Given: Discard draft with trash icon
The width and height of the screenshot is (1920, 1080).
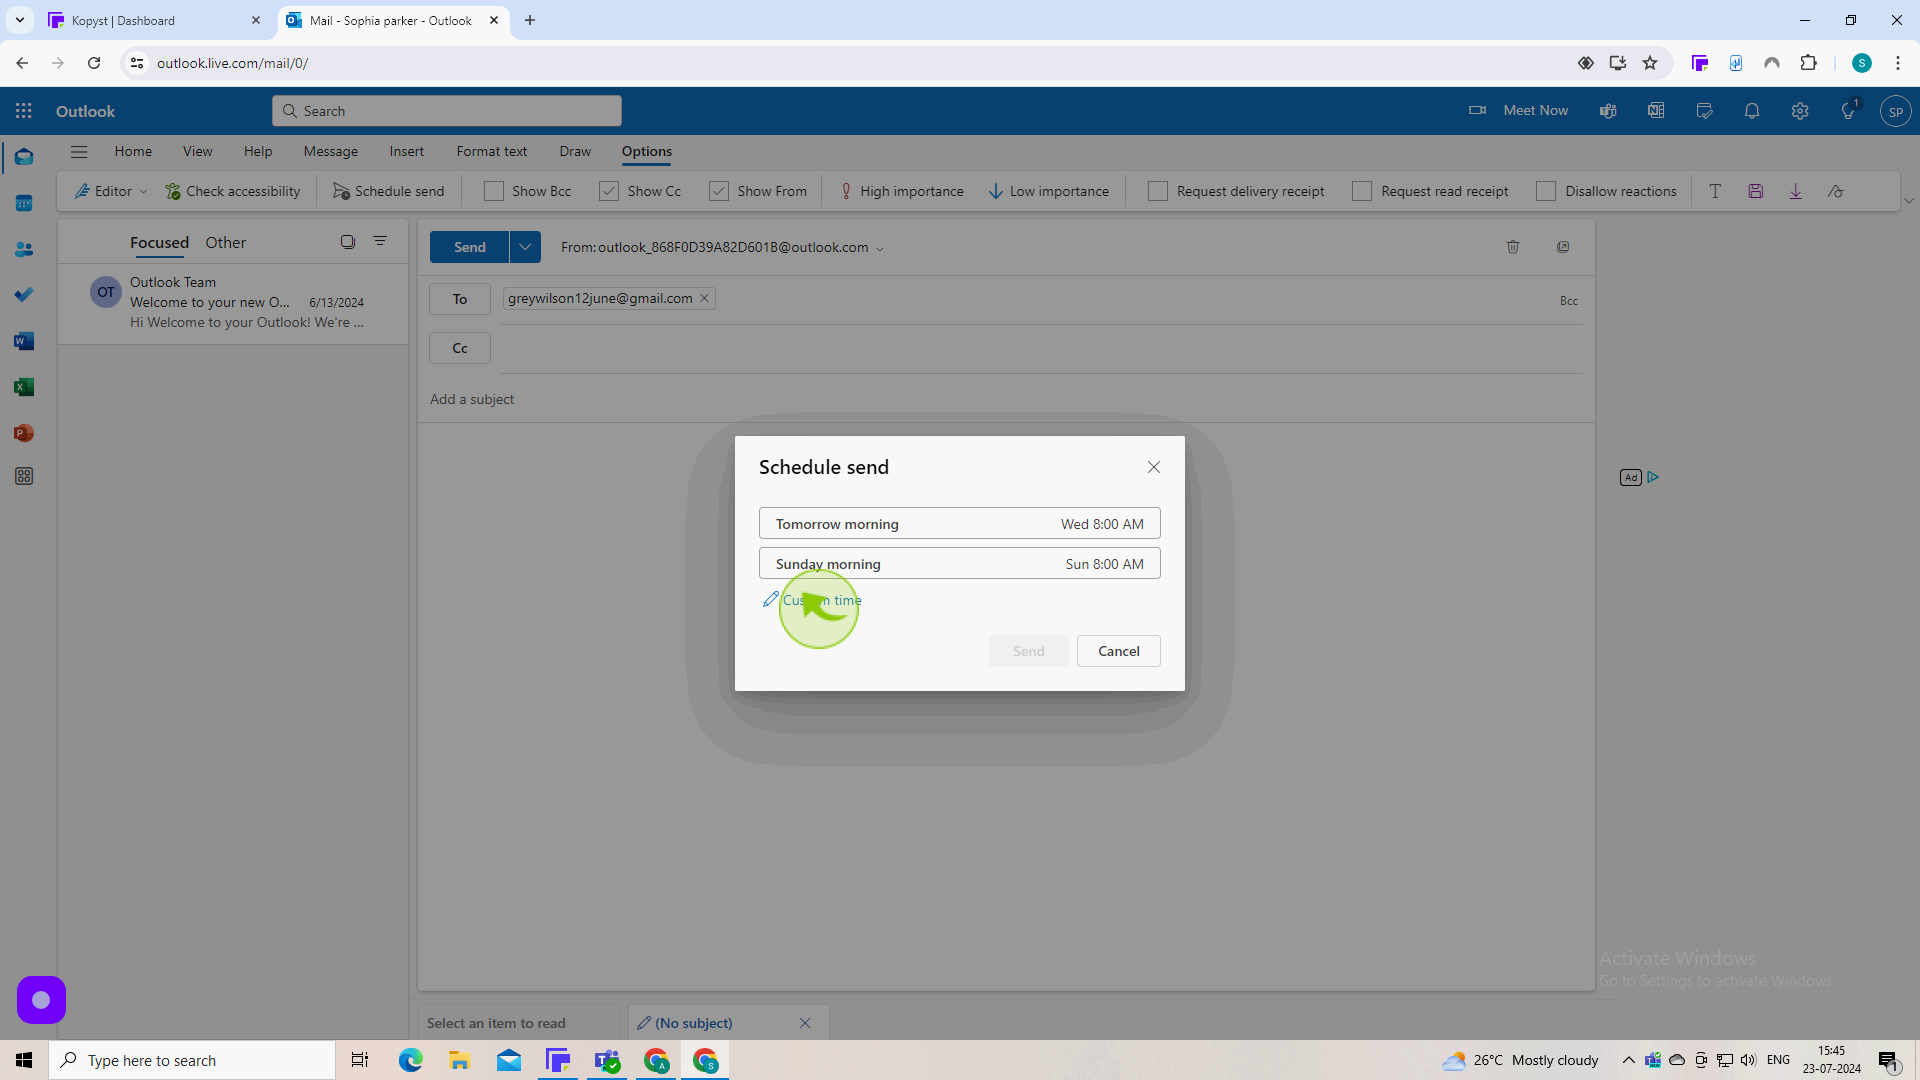Looking at the screenshot, I should (x=1513, y=247).
